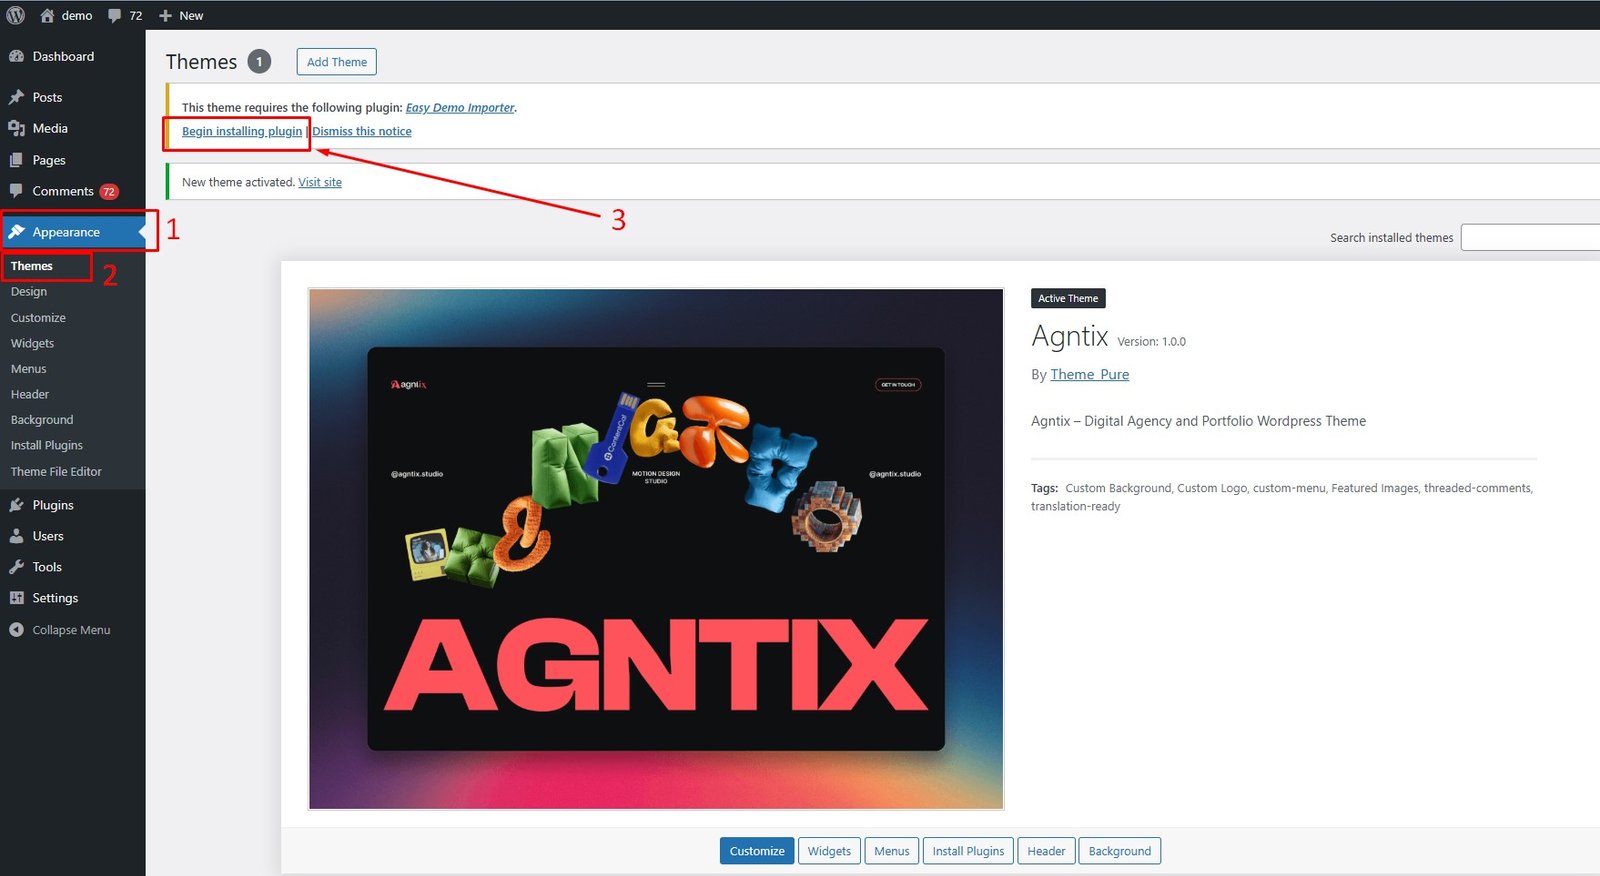Screen dimensions: 1600x876
Task: Click the Add Theme button
Action: click(337, 62)
